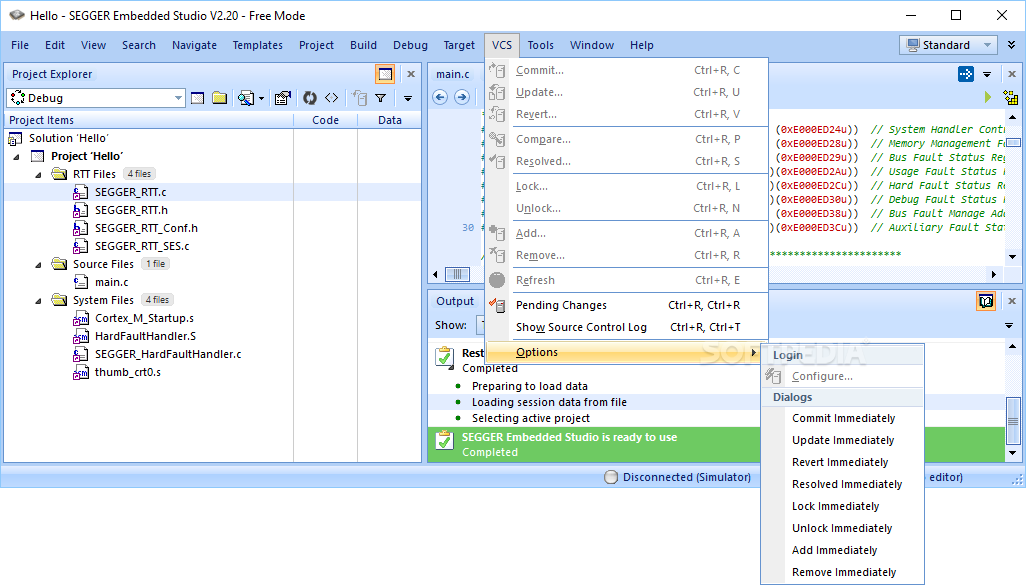Collapse the Source Files folder node

point(38,265)
